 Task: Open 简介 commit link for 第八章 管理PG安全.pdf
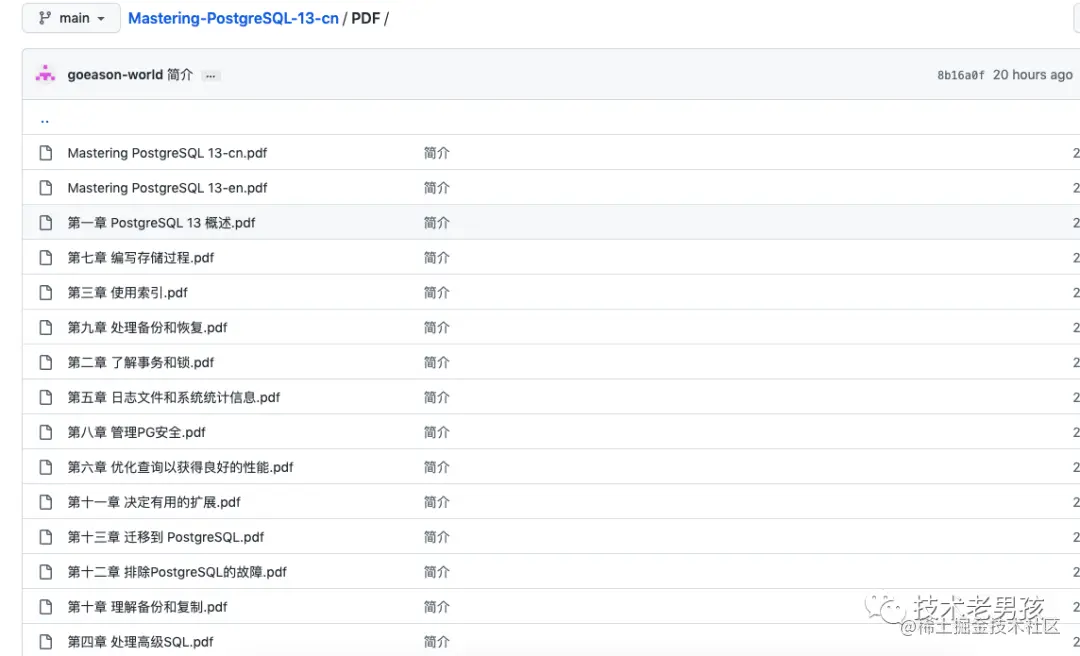(437, 432)
